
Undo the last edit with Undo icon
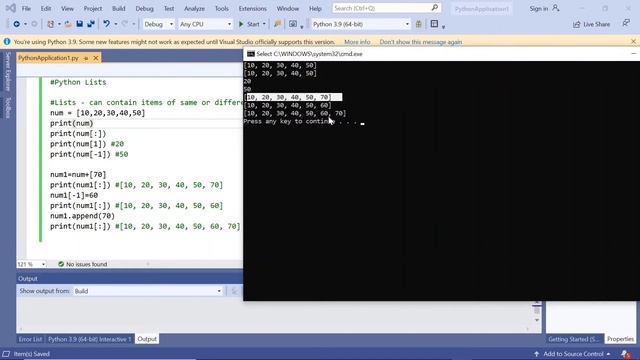[107, 24]
